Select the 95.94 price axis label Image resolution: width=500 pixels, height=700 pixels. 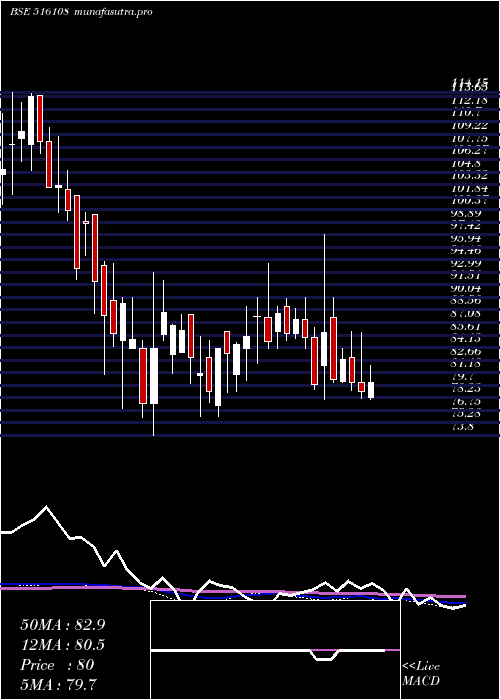(x=467, y=238)
